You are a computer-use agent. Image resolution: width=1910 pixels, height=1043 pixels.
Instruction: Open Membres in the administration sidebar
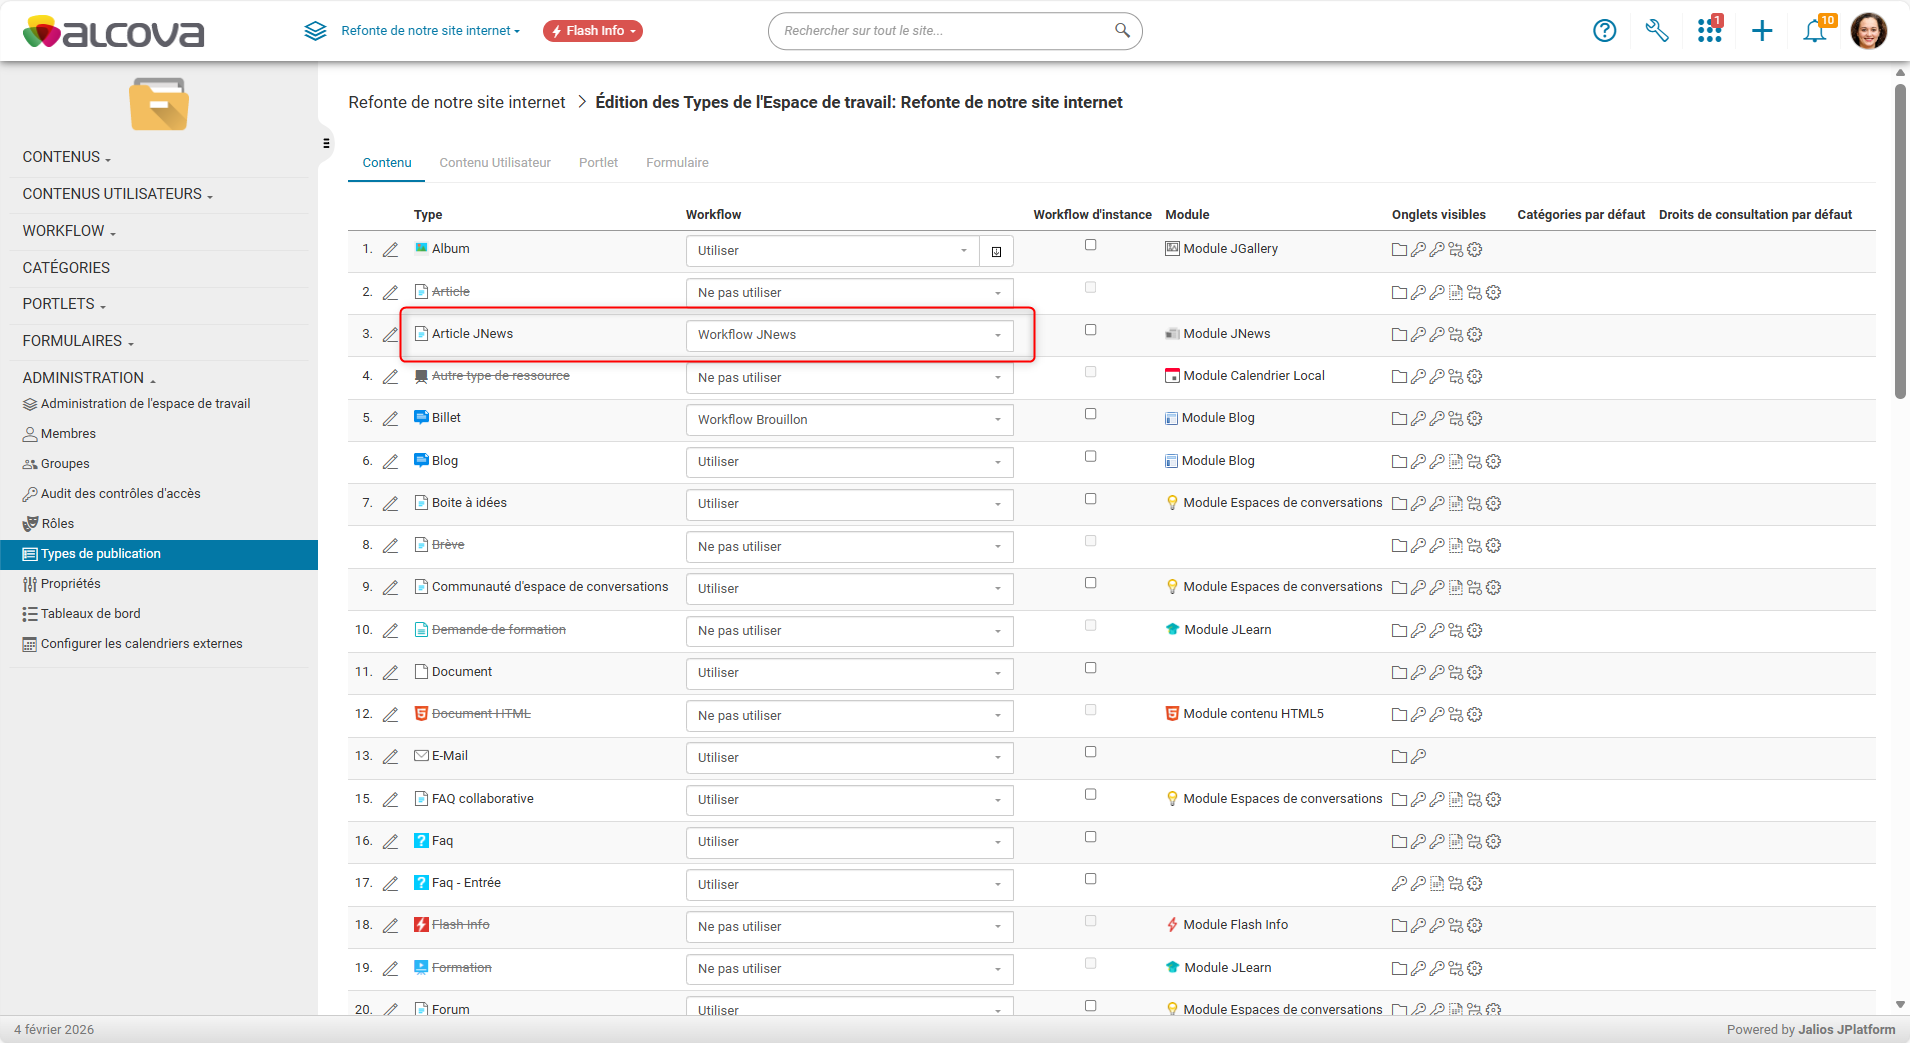click(68, 434)
